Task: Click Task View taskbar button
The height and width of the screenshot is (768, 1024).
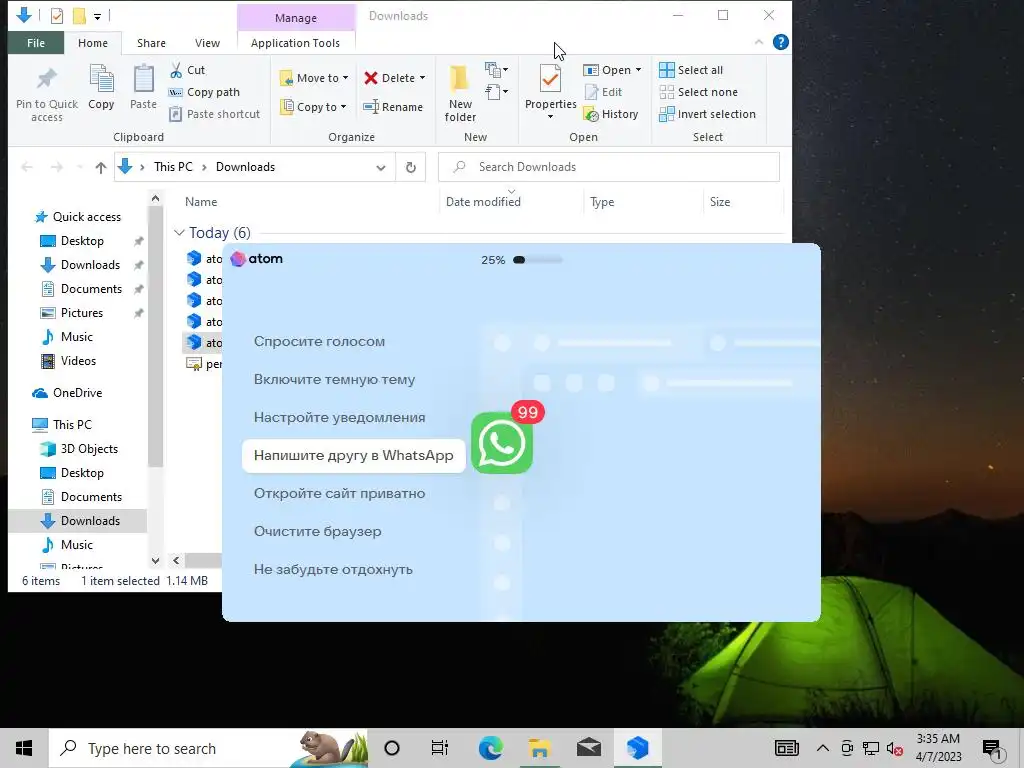Action: [440, 748]
